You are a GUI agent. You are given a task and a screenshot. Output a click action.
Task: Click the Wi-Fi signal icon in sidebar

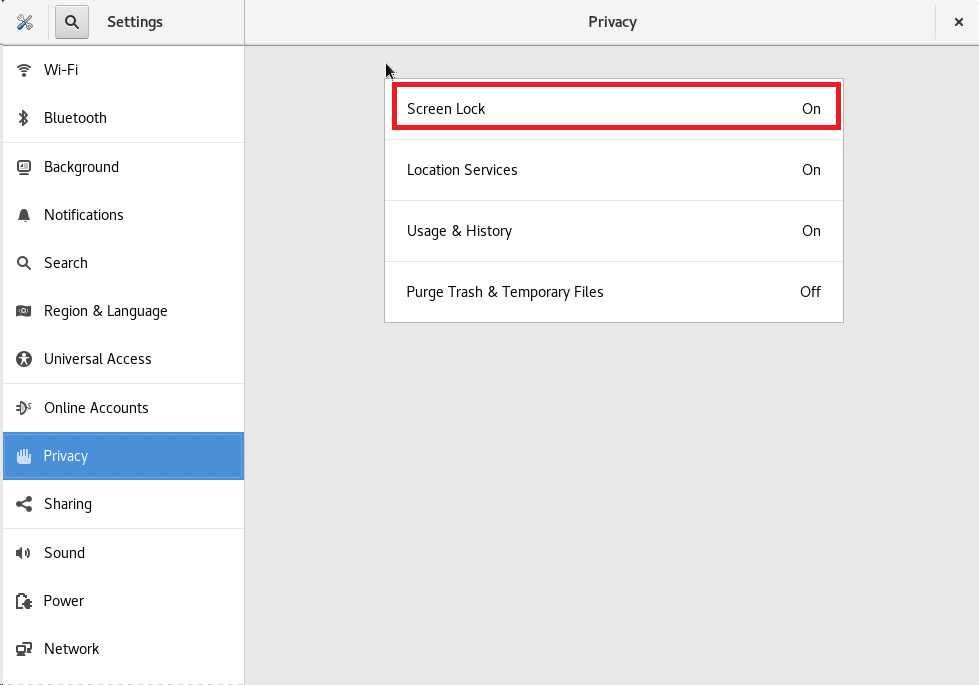(24, 70)
